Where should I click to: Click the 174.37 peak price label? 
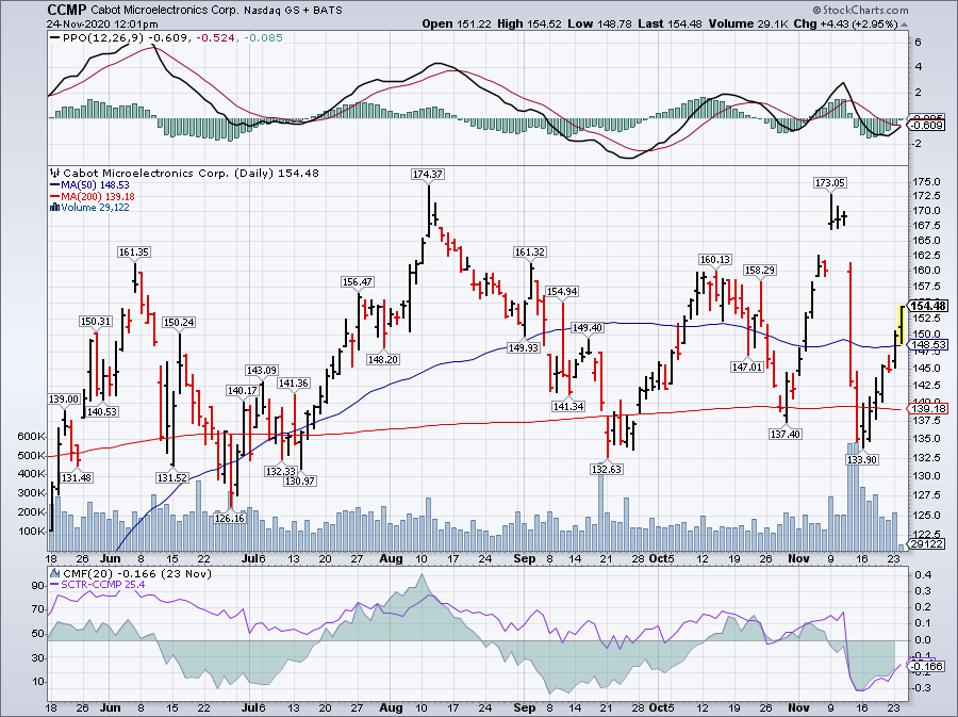[x=428, y=175]
